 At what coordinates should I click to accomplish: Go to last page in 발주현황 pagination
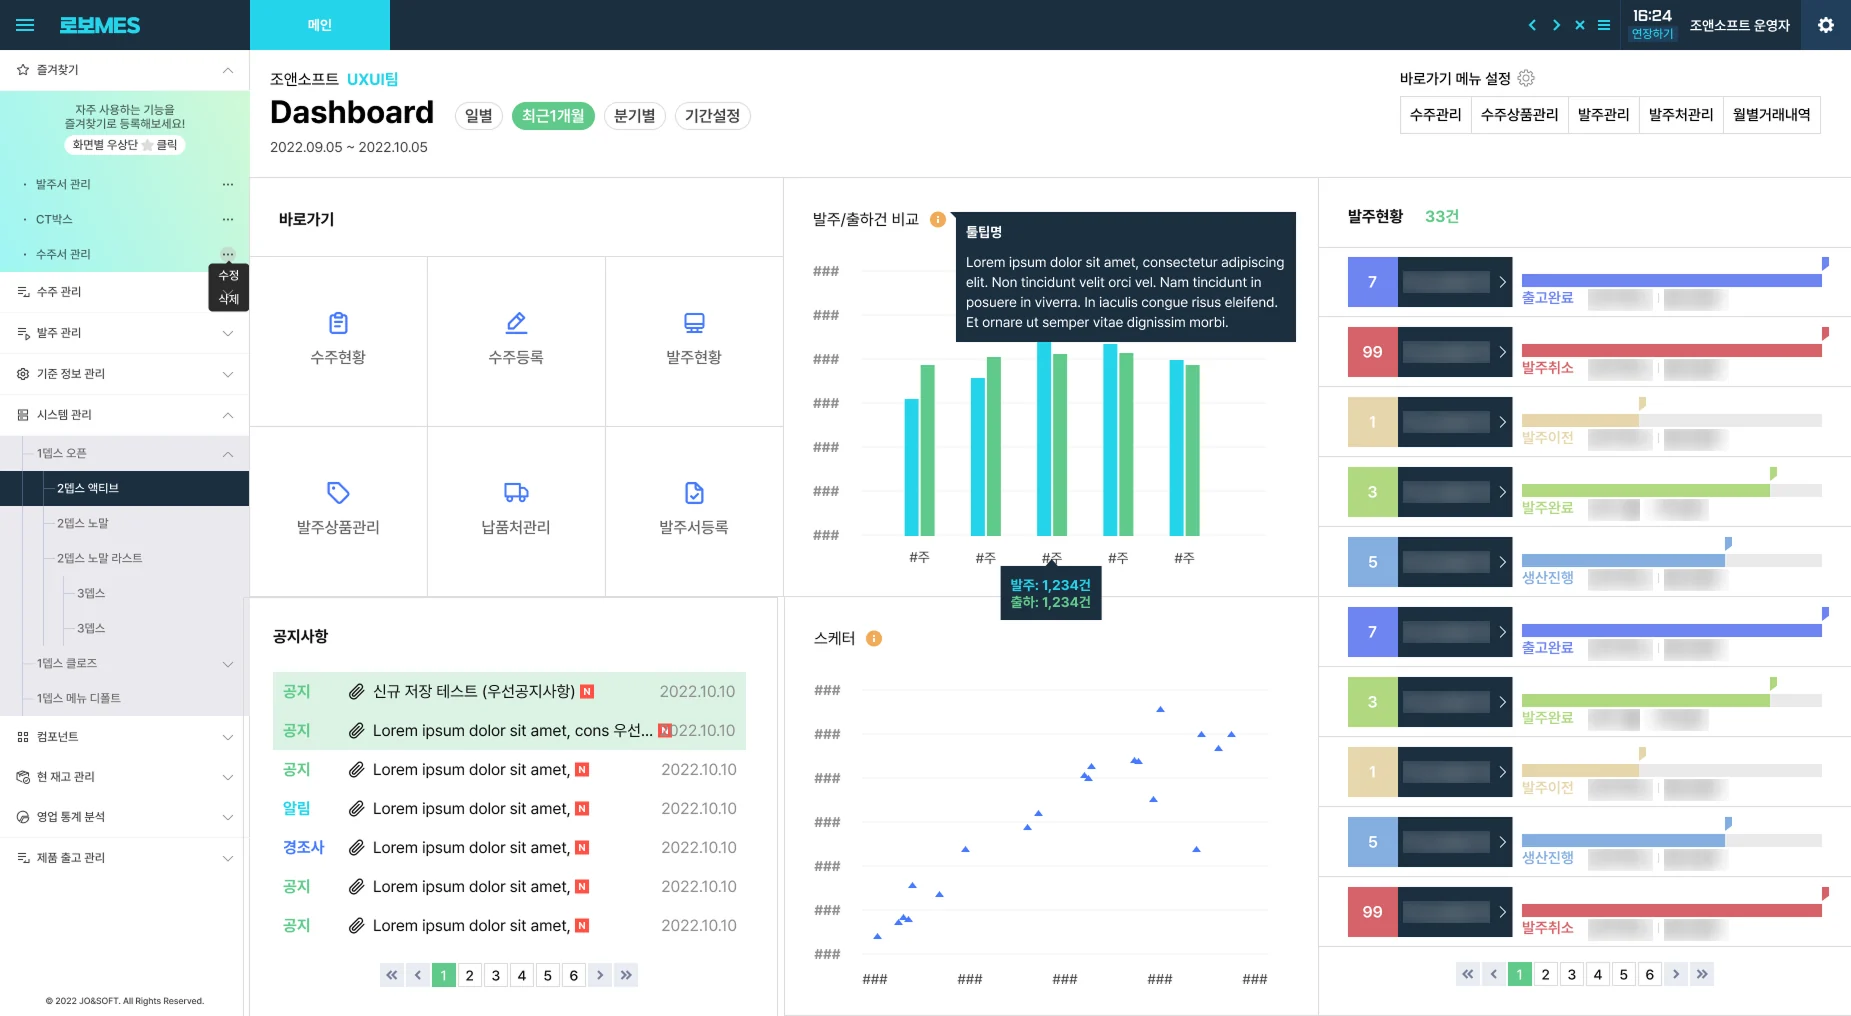[x=1702, y=974]
